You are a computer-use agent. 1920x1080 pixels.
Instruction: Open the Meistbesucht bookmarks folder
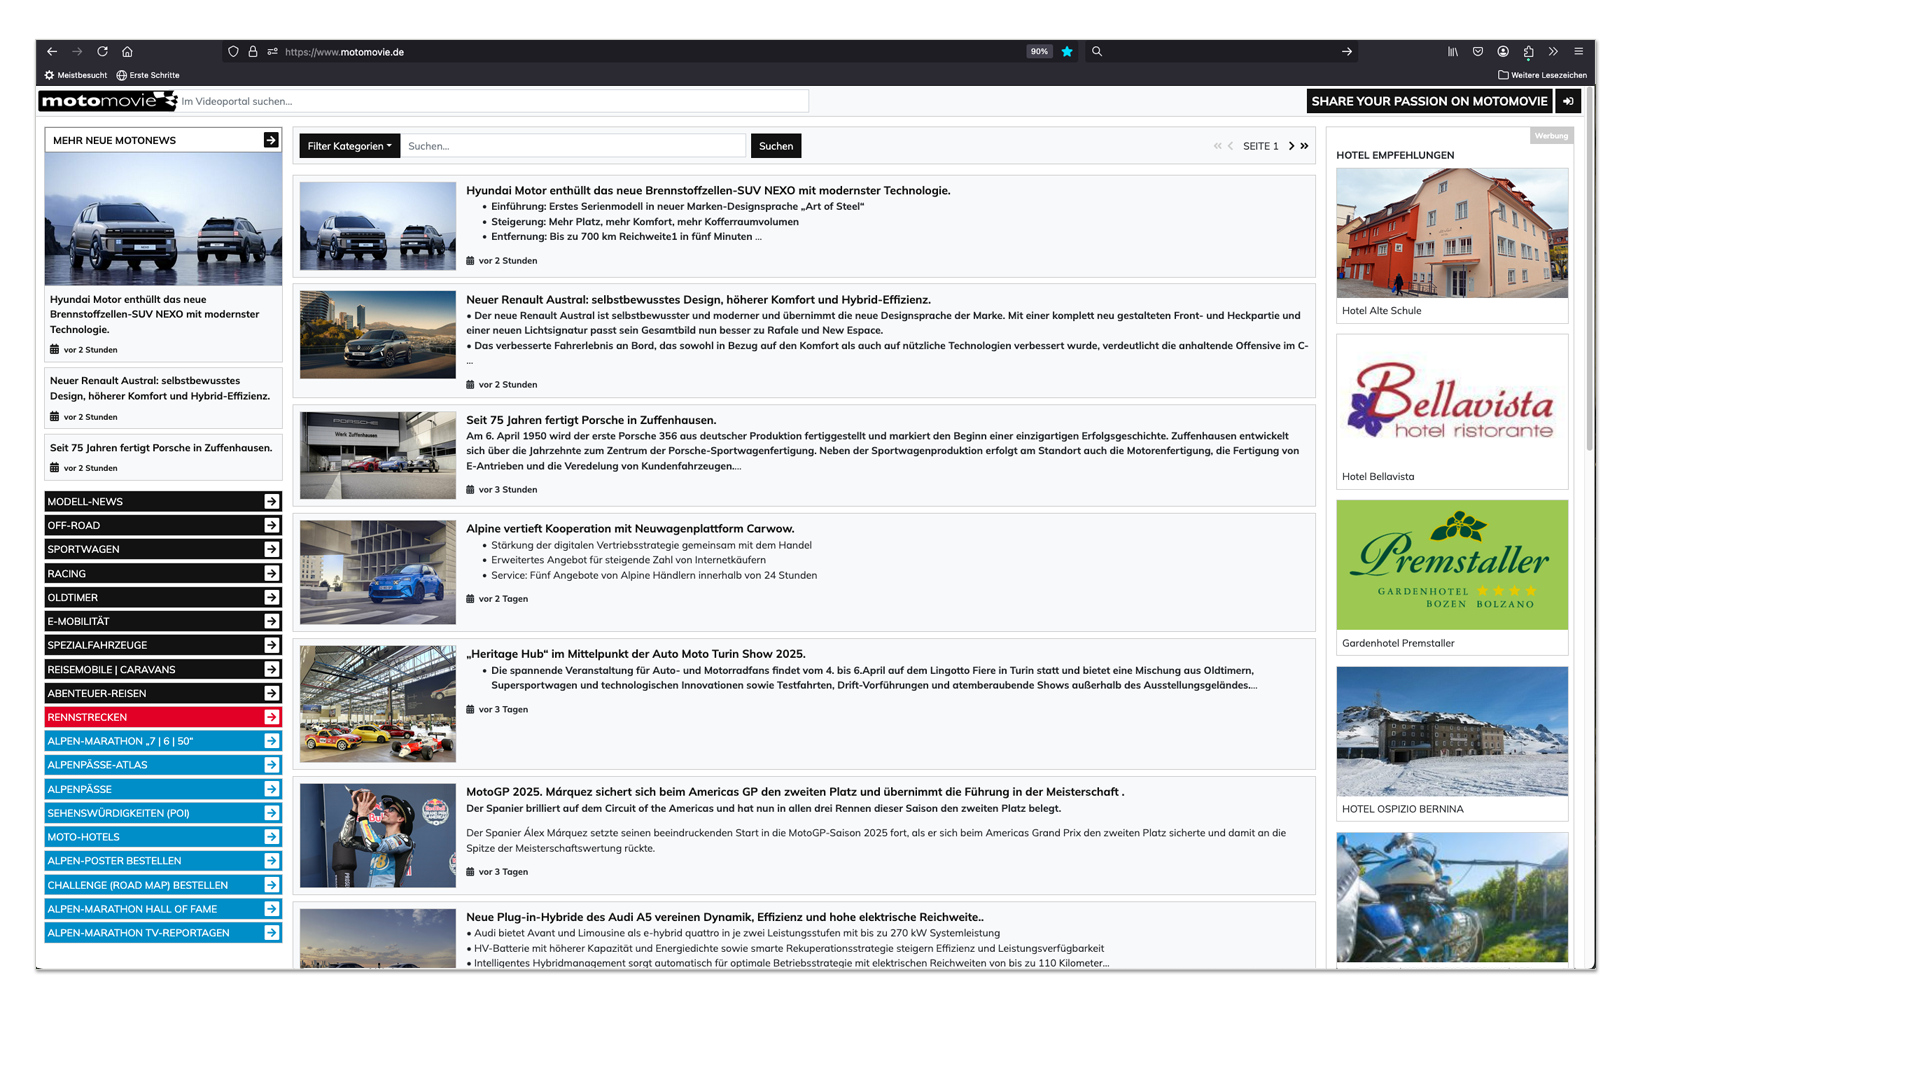pos(76,75)
